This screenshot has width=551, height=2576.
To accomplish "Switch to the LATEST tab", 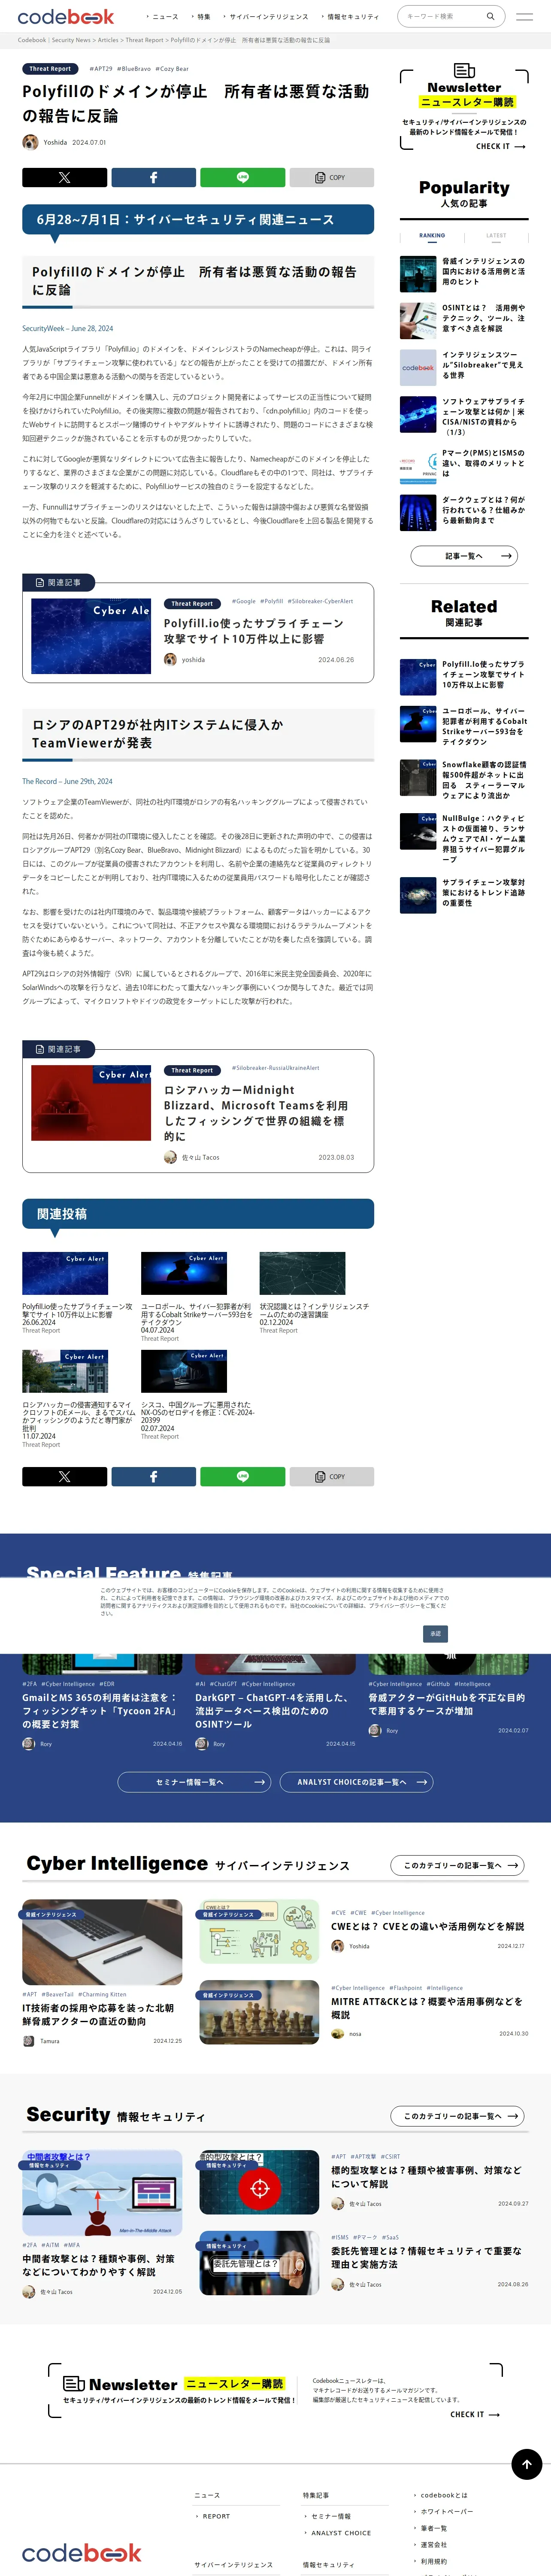I will (496, 236).
